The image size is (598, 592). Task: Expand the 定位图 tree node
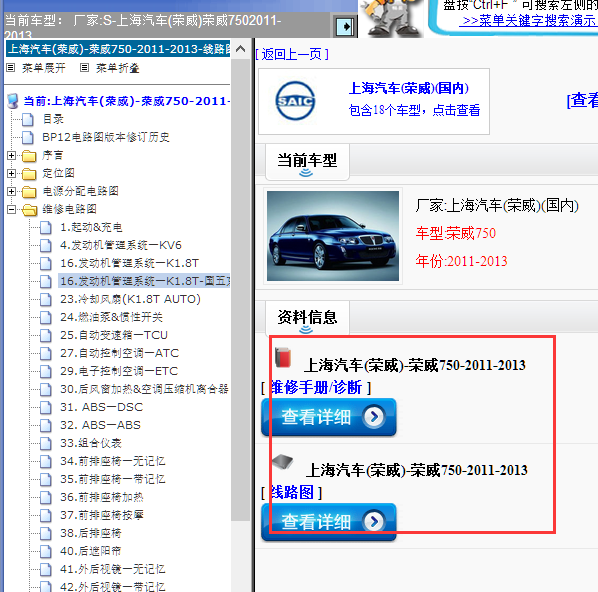click(x=11, y=173)
